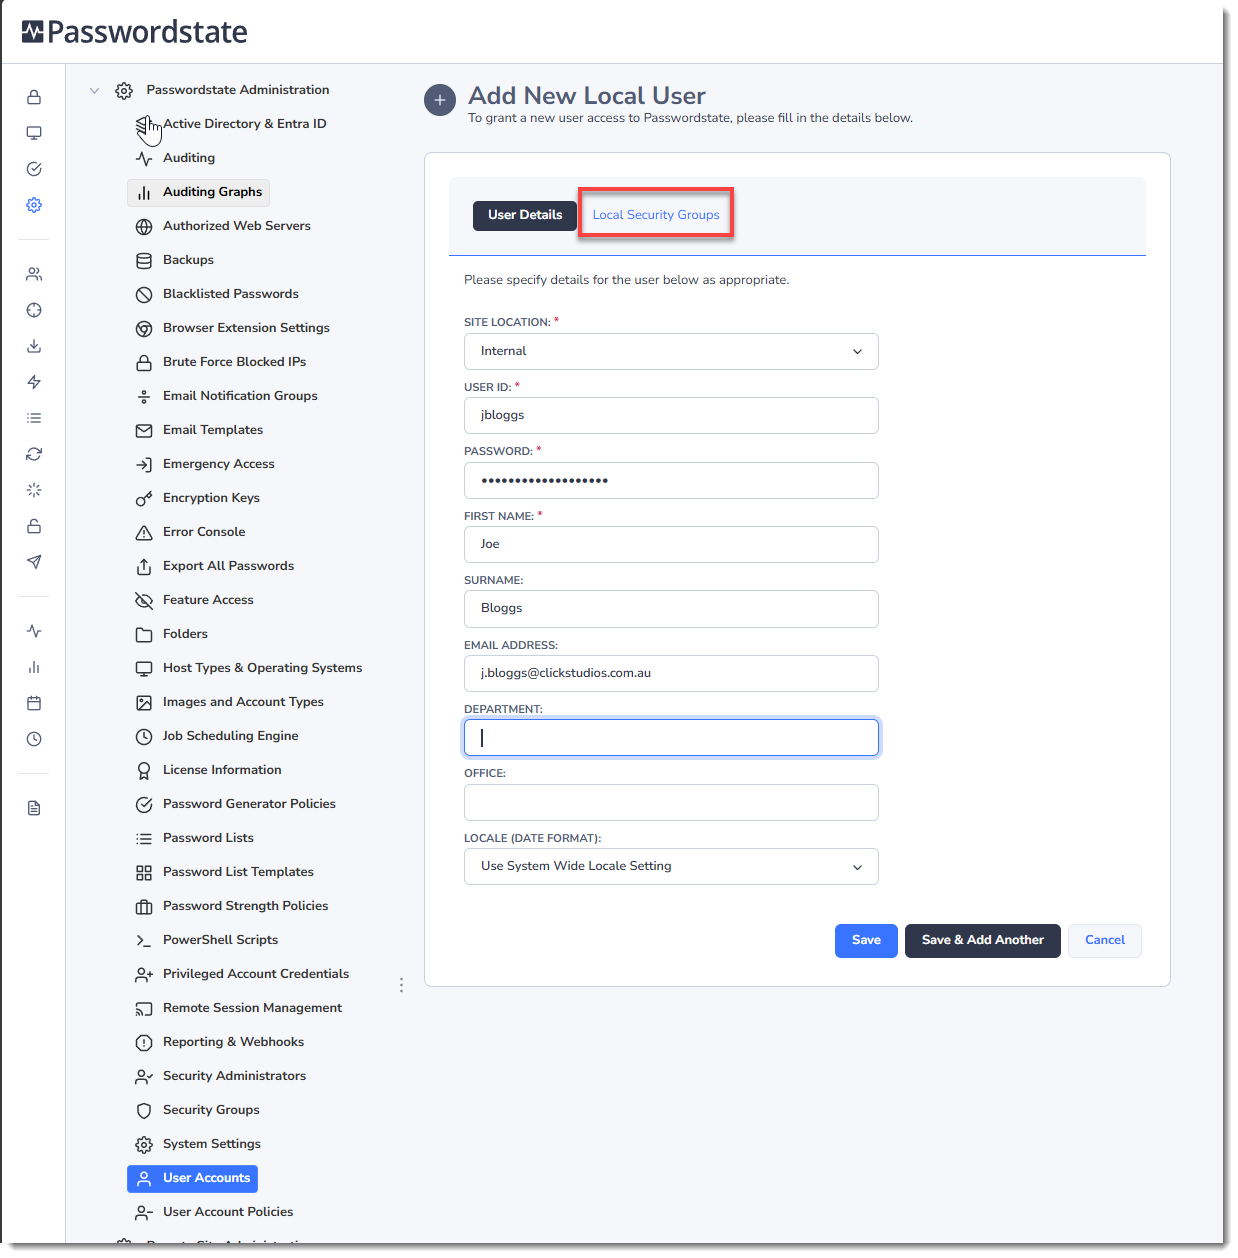Collapse the Passwordstate Administration tree node
Viewport: 1238px width, 1258px height.
(x=94, y=90)
